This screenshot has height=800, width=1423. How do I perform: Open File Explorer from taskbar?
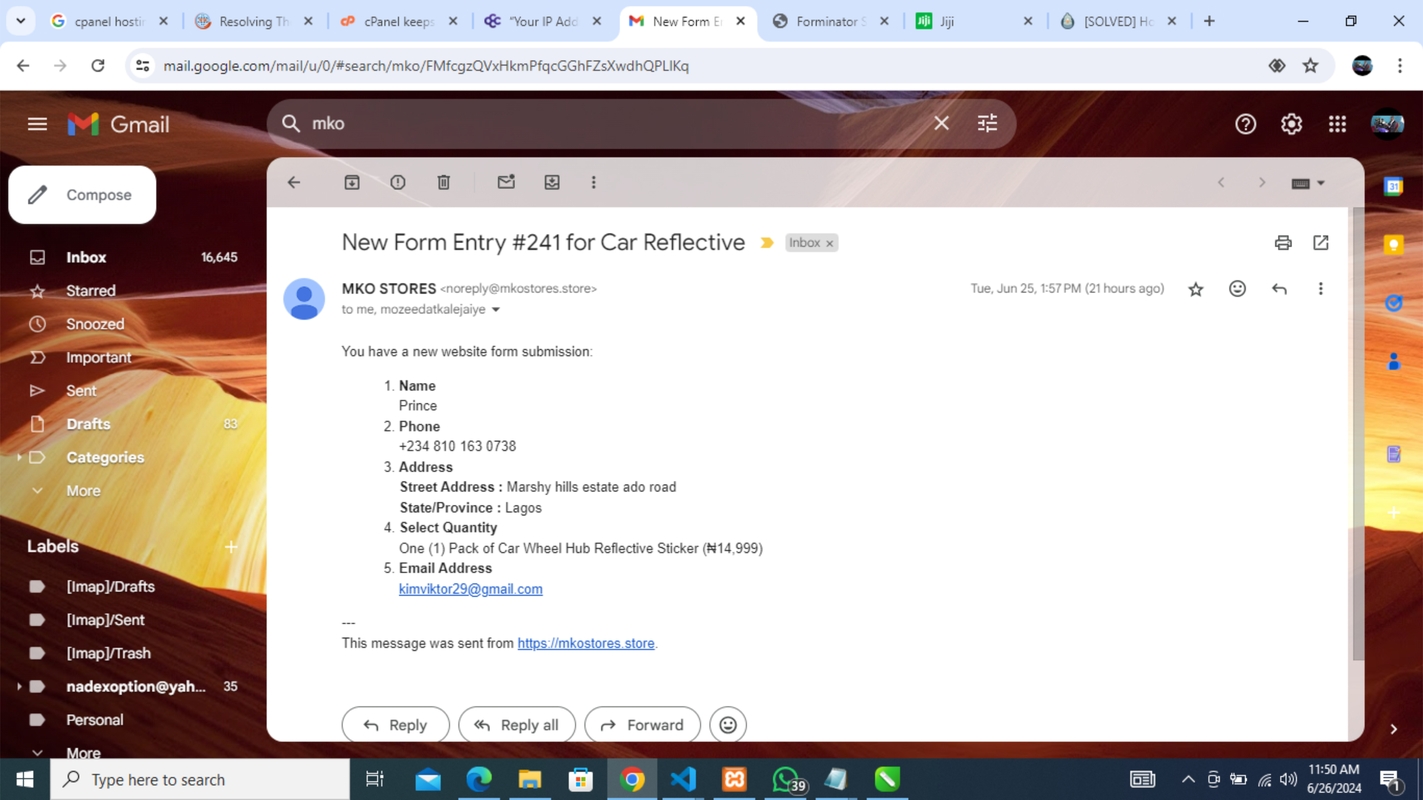[530, 780]
